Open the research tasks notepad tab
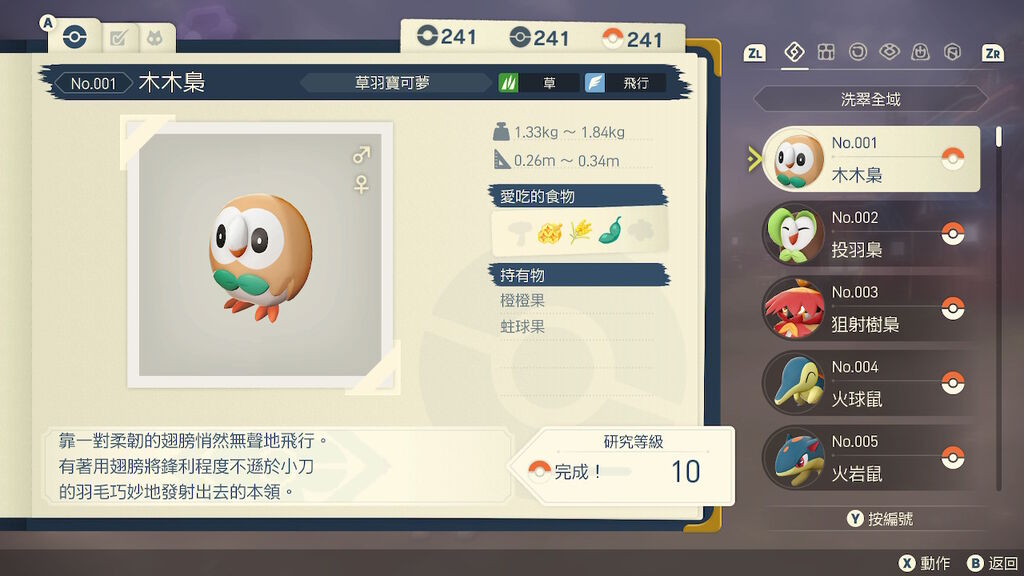The height and width of the screenshot is (576, 1024). [119, 39]
